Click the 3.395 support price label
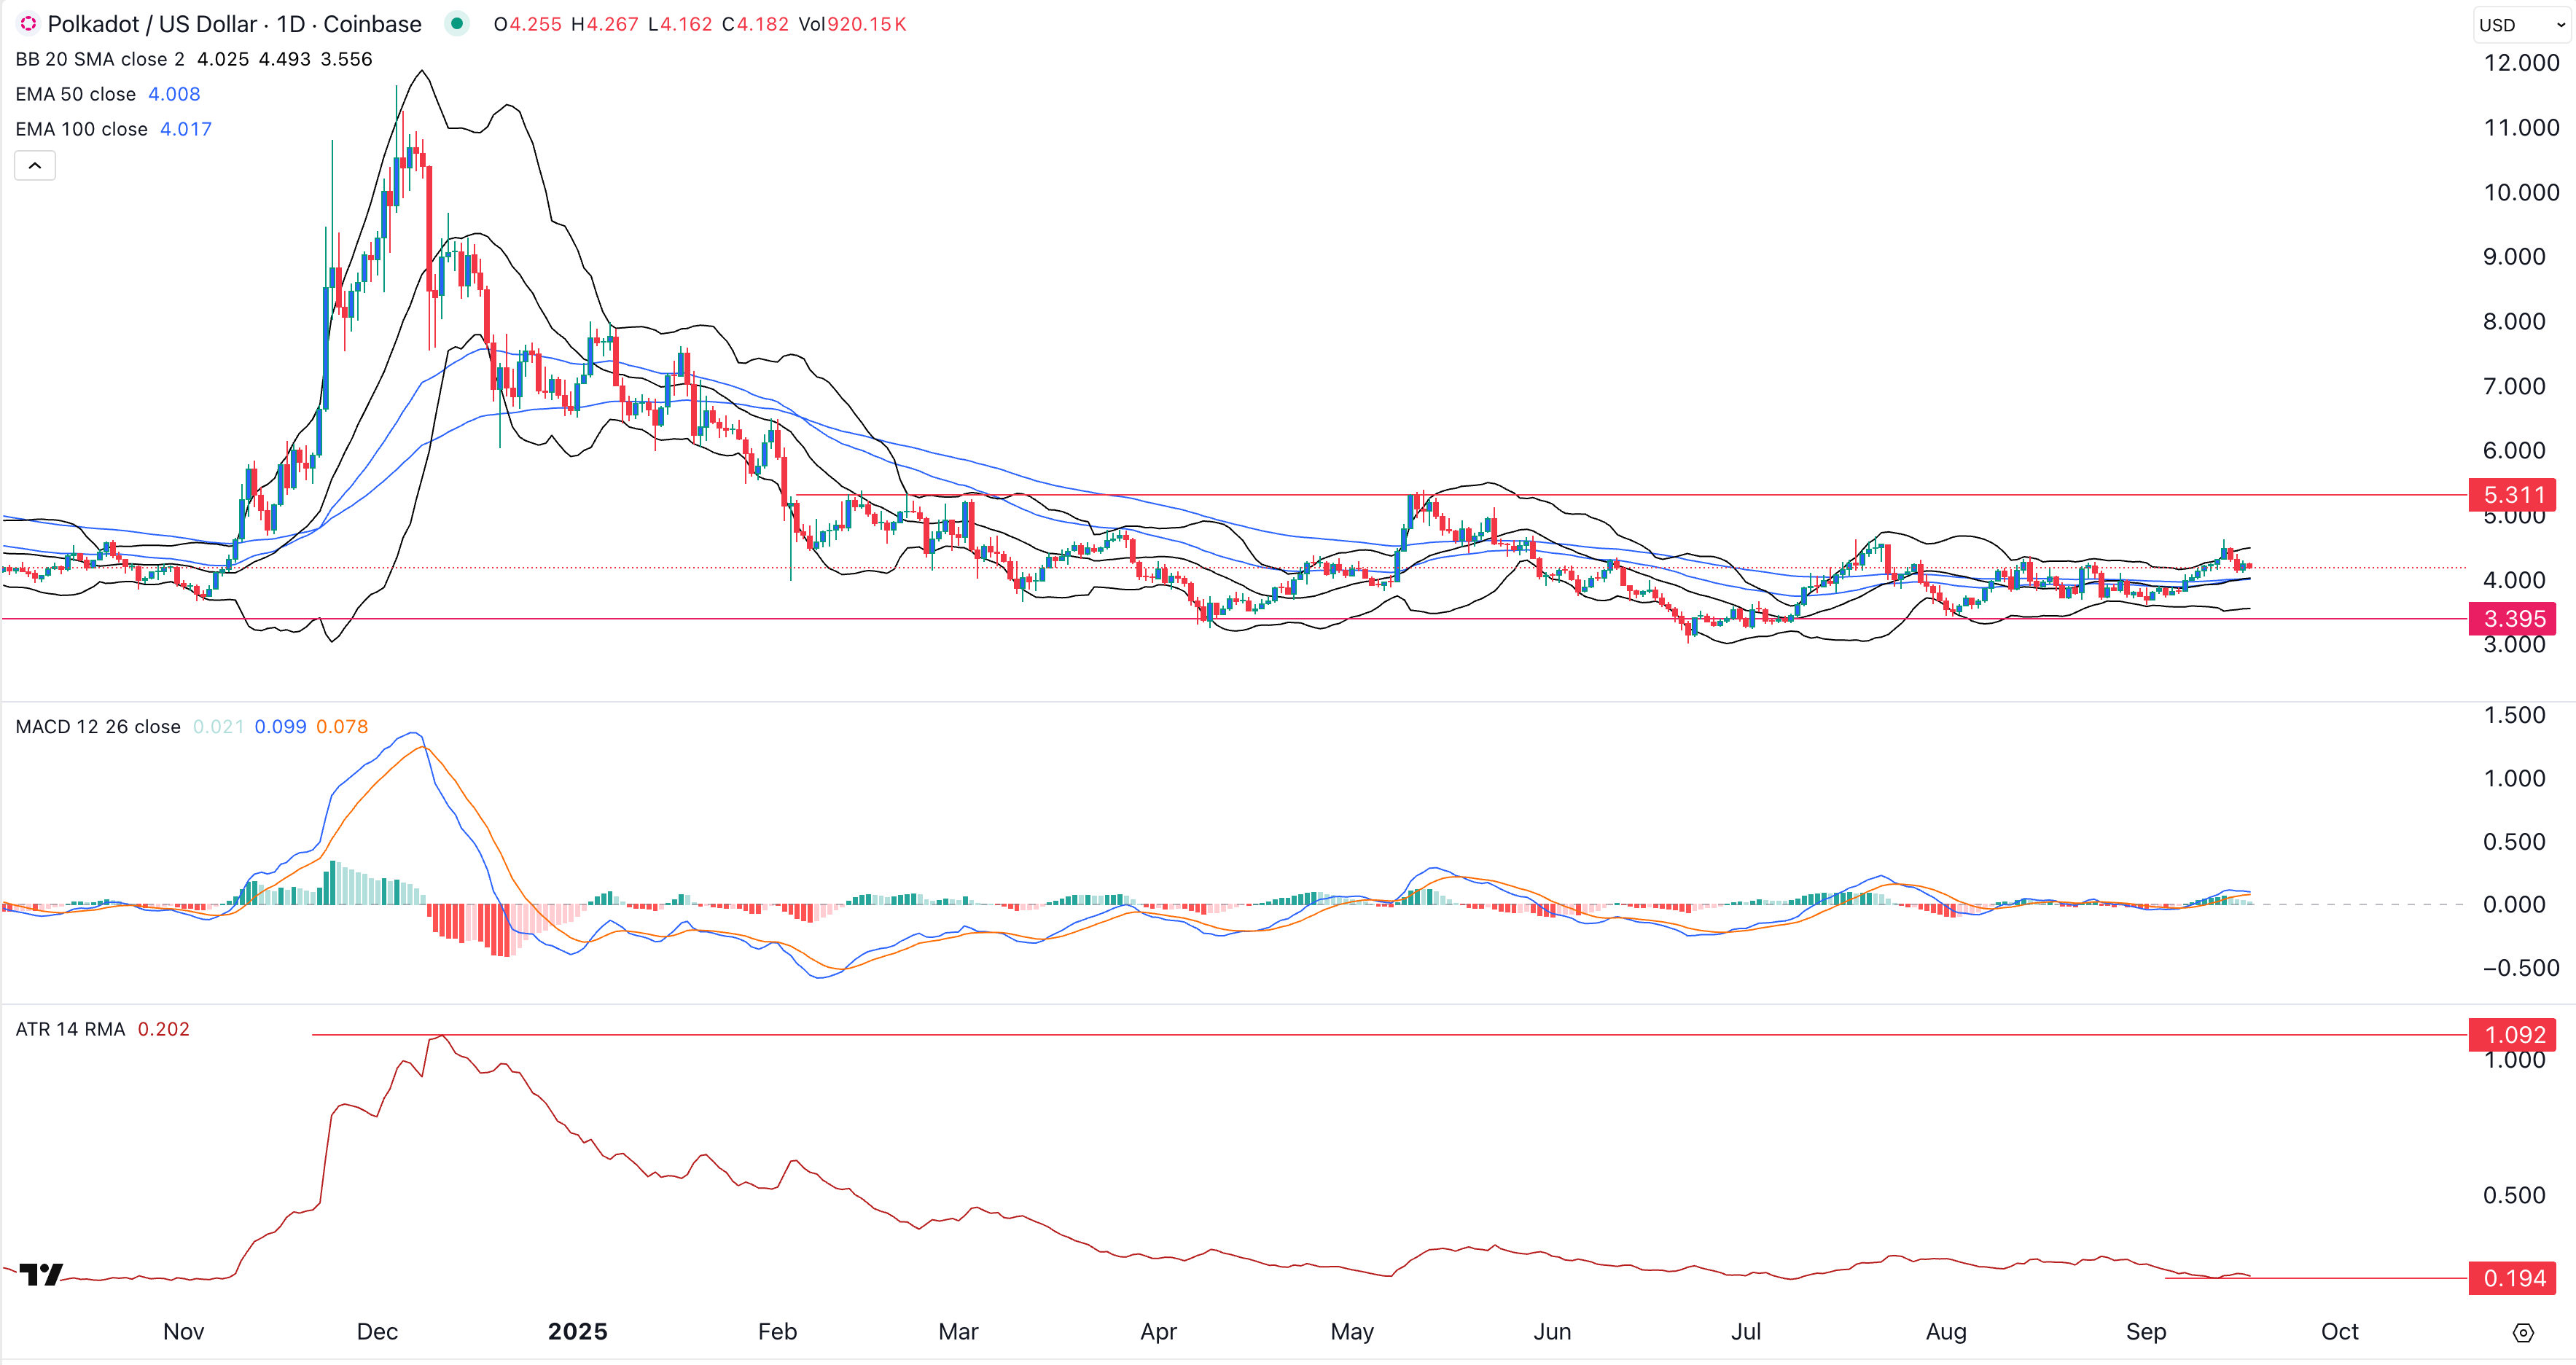 click(x=2512, y=619)
